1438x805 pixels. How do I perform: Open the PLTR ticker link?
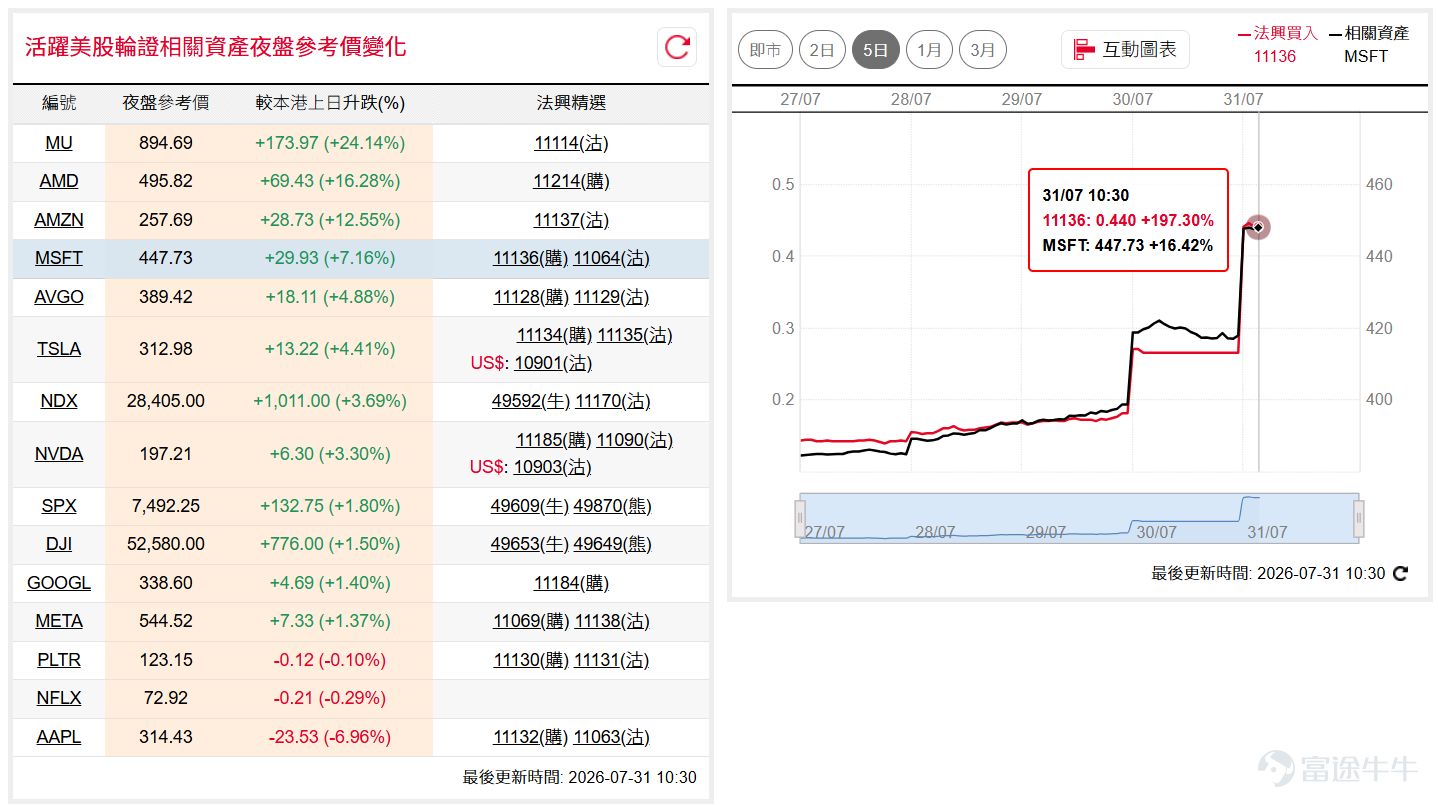click(x=59, y=660)
